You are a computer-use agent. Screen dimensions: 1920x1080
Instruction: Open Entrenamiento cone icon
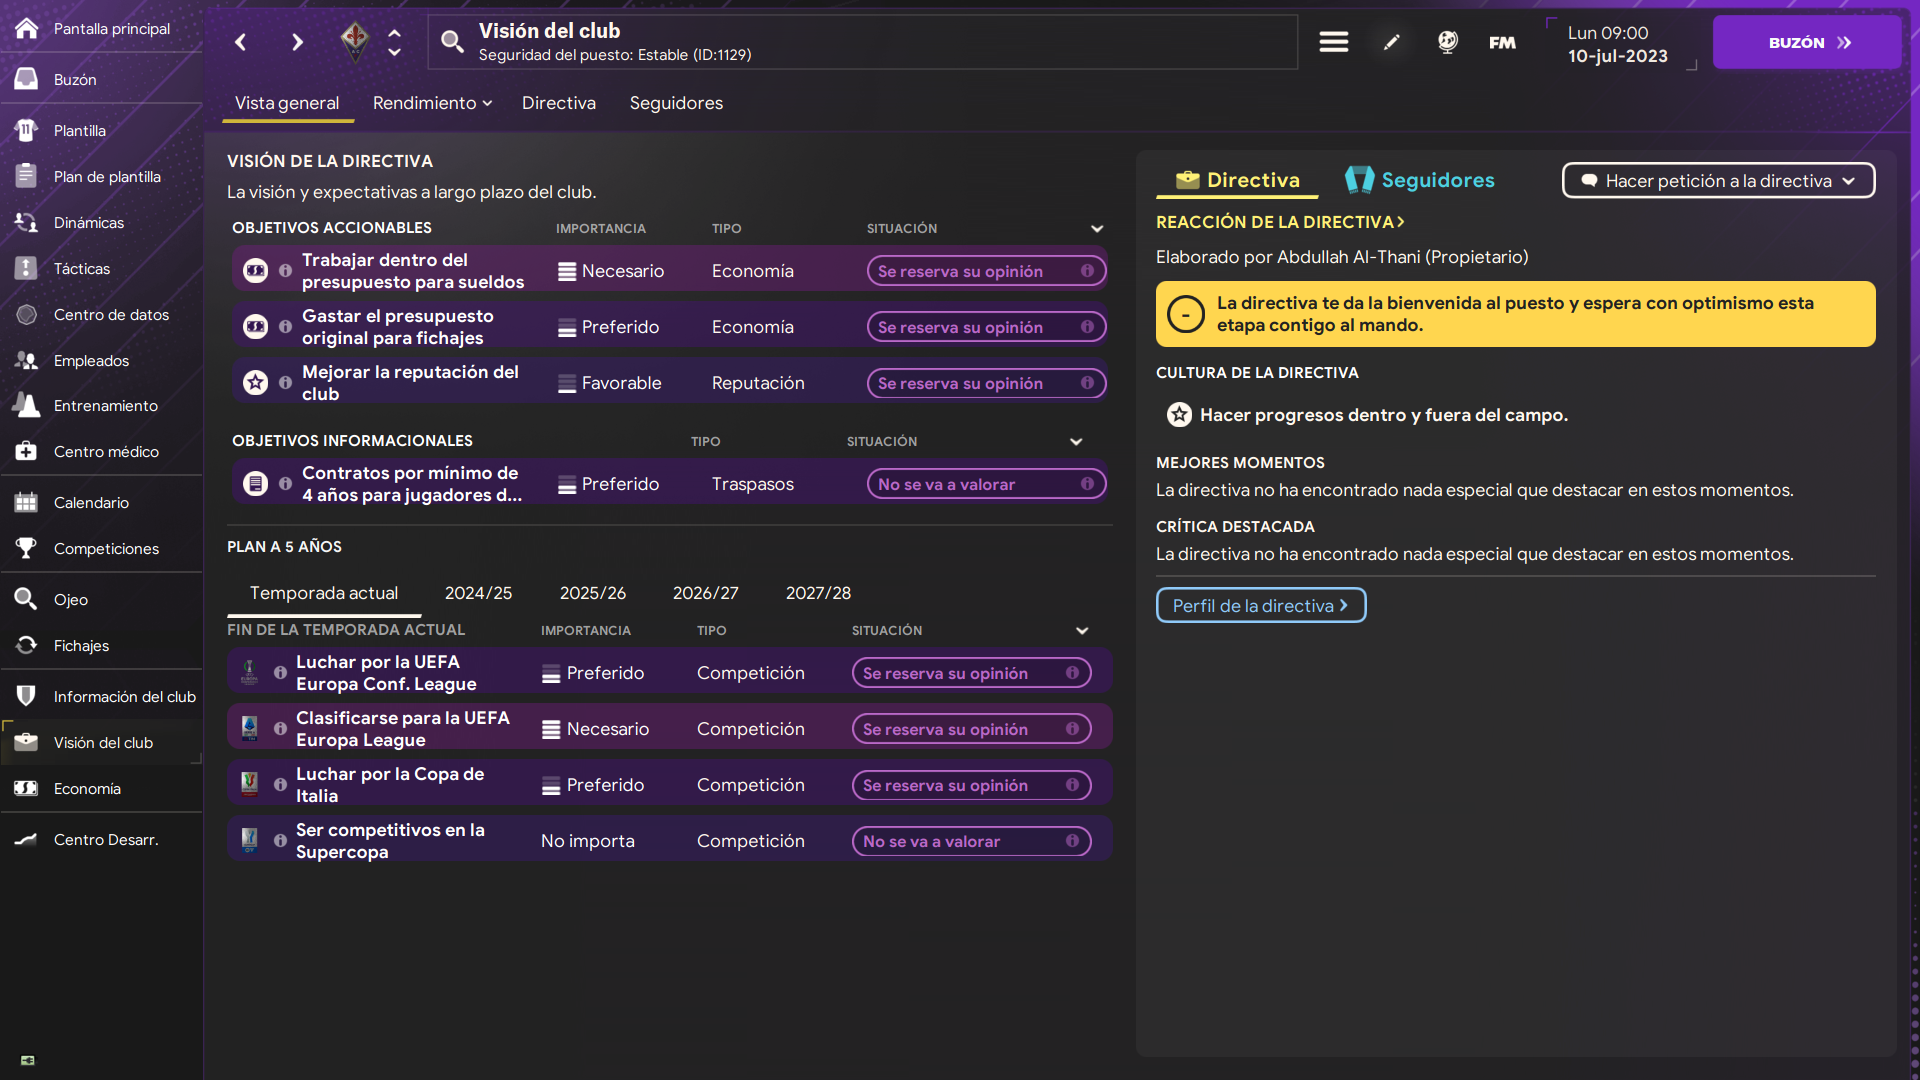click(27, 405)
